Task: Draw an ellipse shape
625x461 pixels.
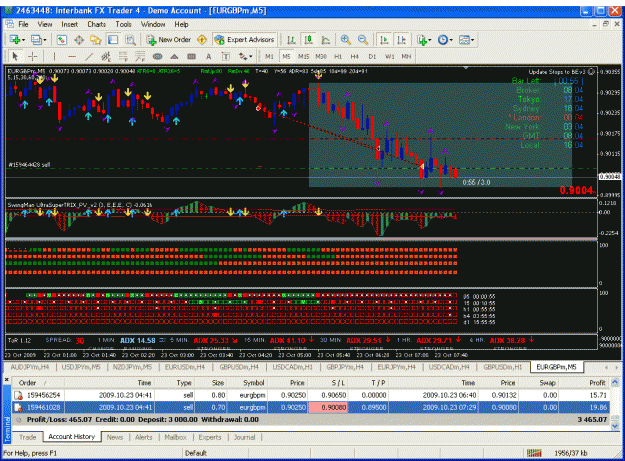Action: (157, 56)
